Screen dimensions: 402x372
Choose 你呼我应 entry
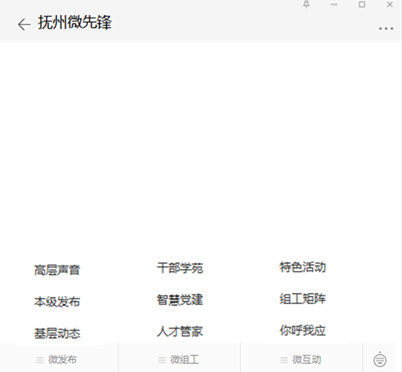pyautogui.click(x=303, y=330)
